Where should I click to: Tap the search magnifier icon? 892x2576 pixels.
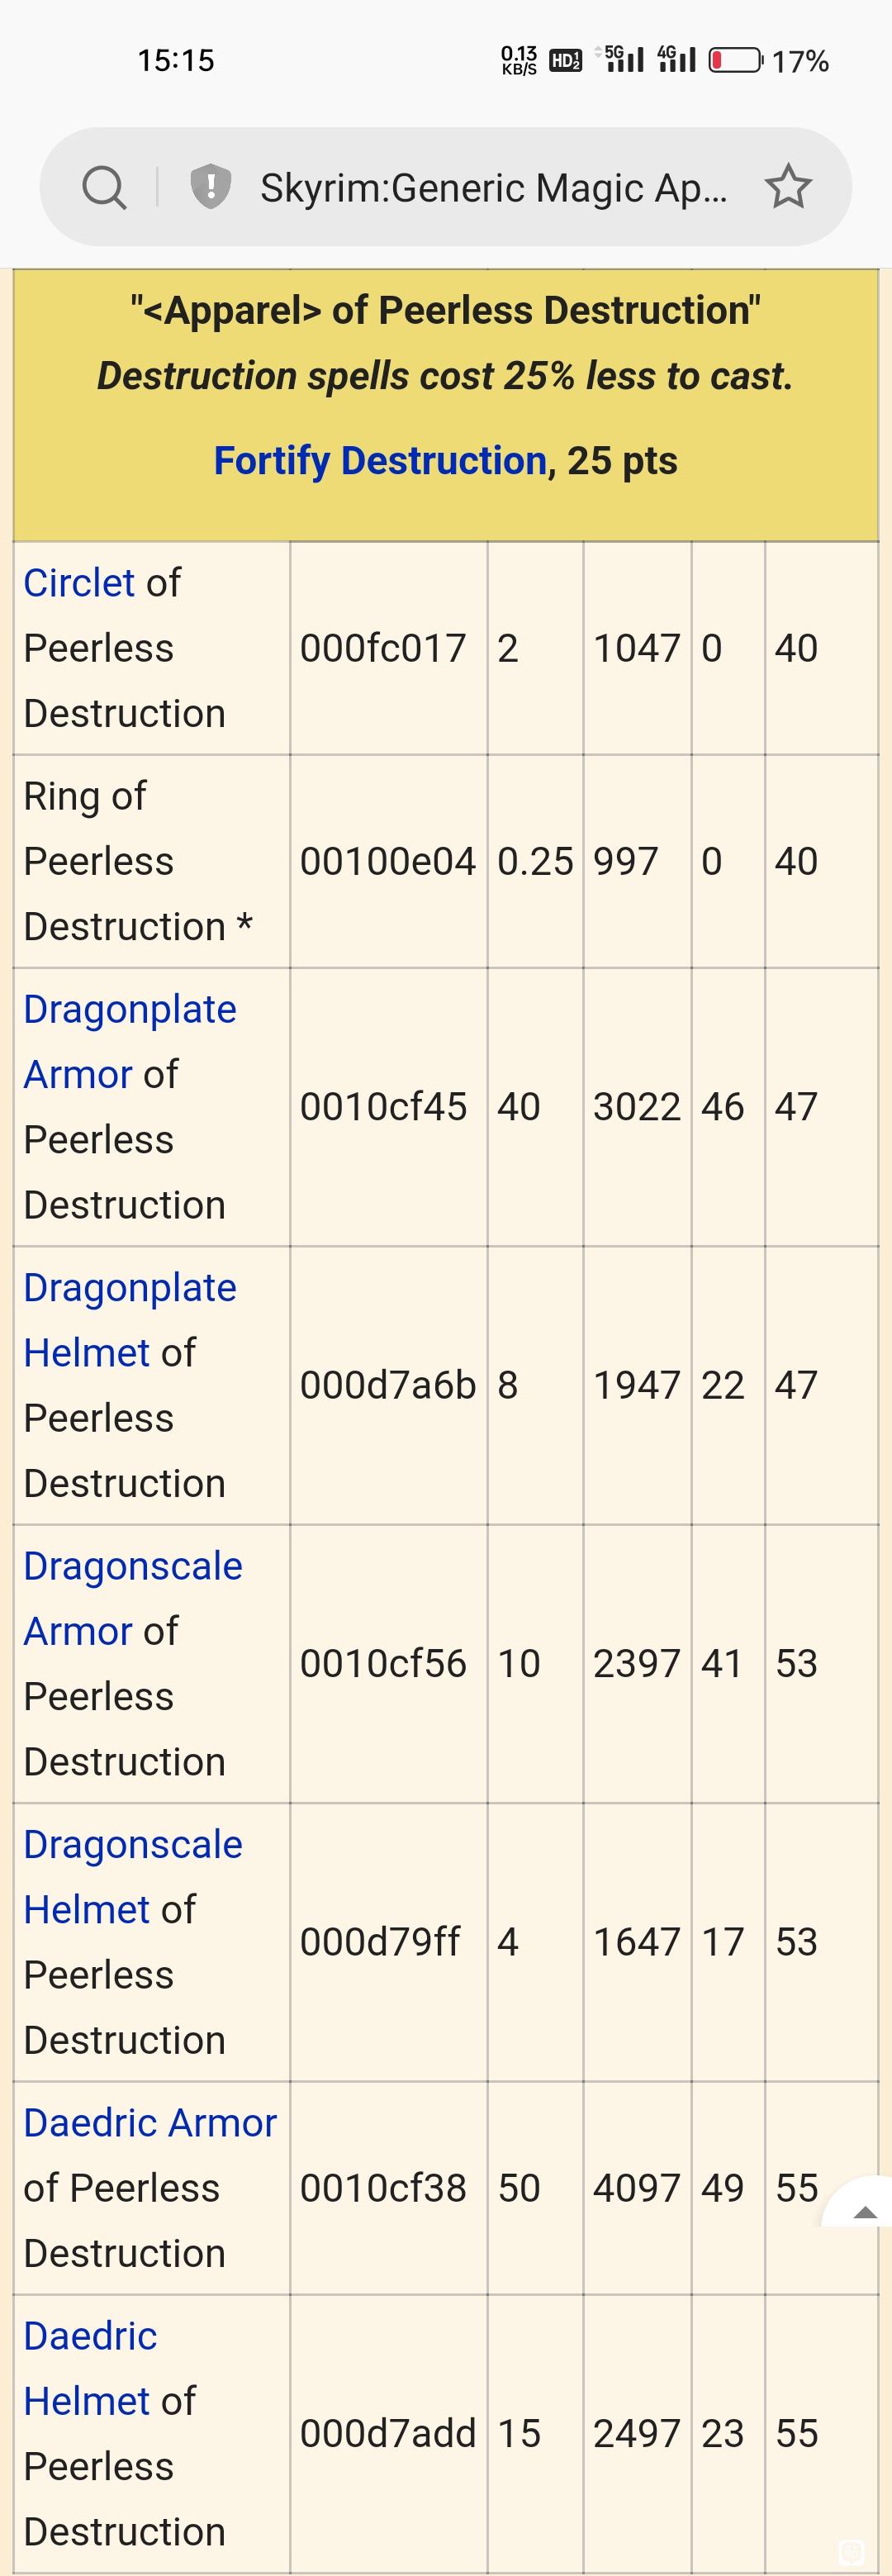click(104, 187)
